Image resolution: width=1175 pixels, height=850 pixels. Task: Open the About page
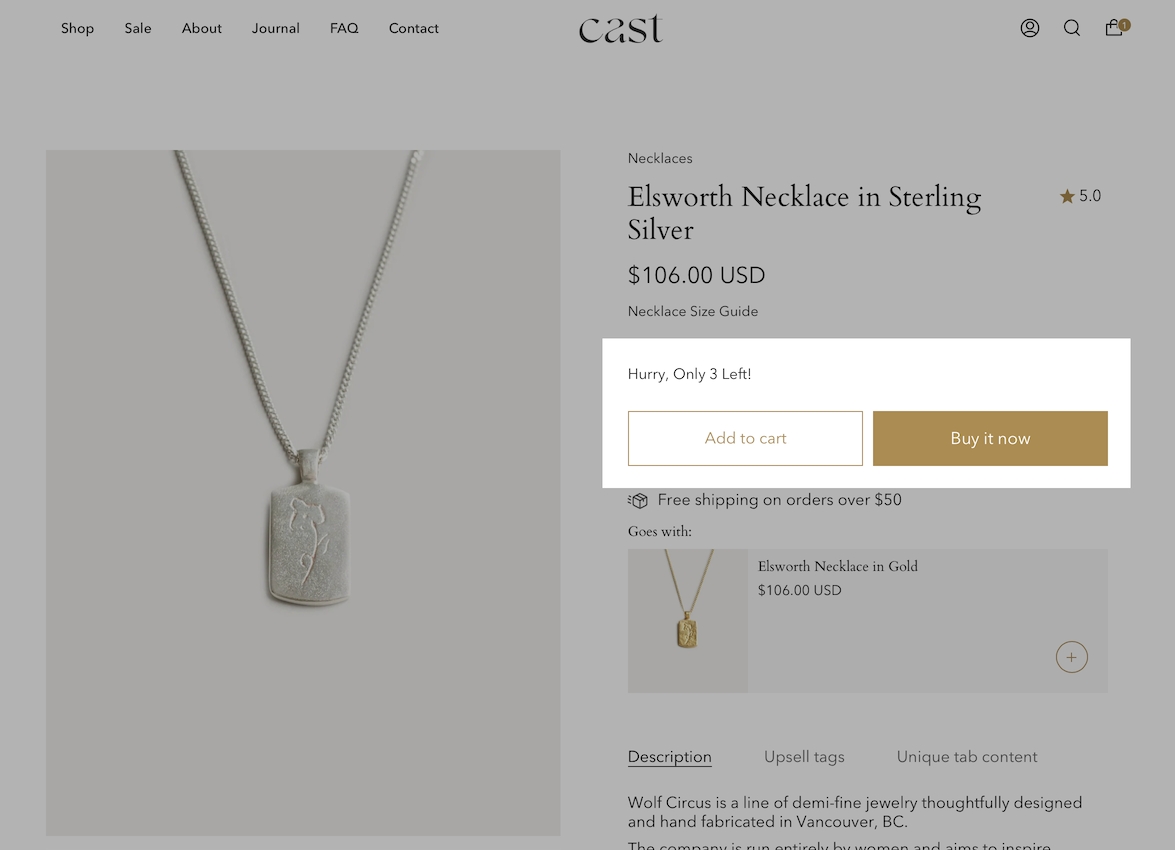click(202, 28)
